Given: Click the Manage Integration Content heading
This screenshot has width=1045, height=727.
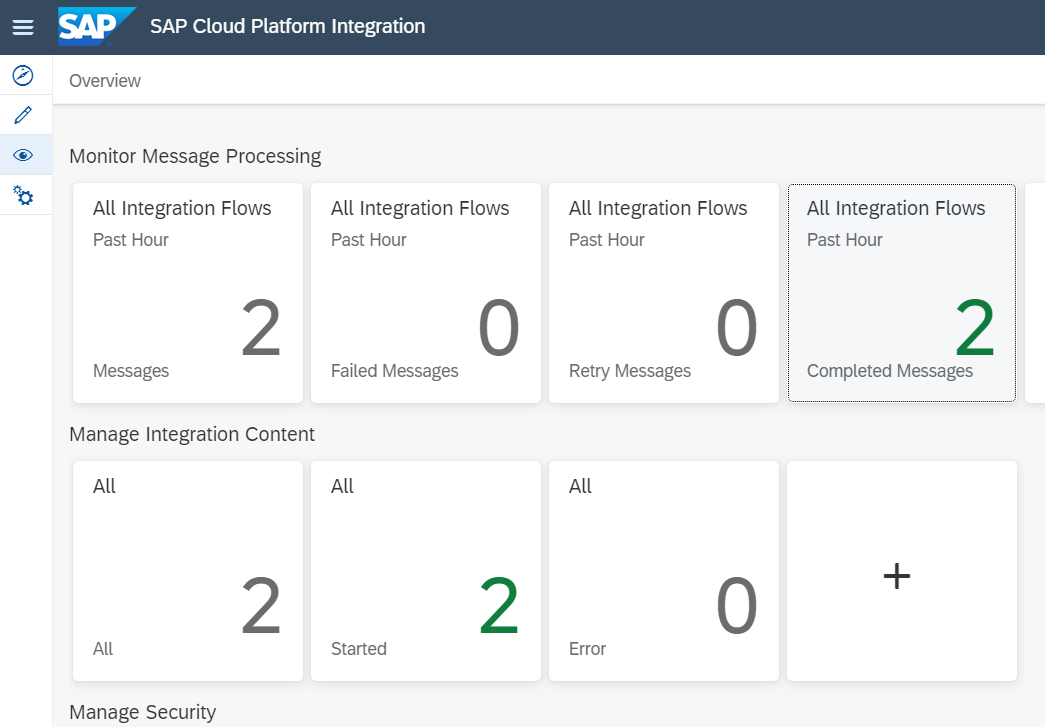Looking at the screenshot, I should point(192,434).
